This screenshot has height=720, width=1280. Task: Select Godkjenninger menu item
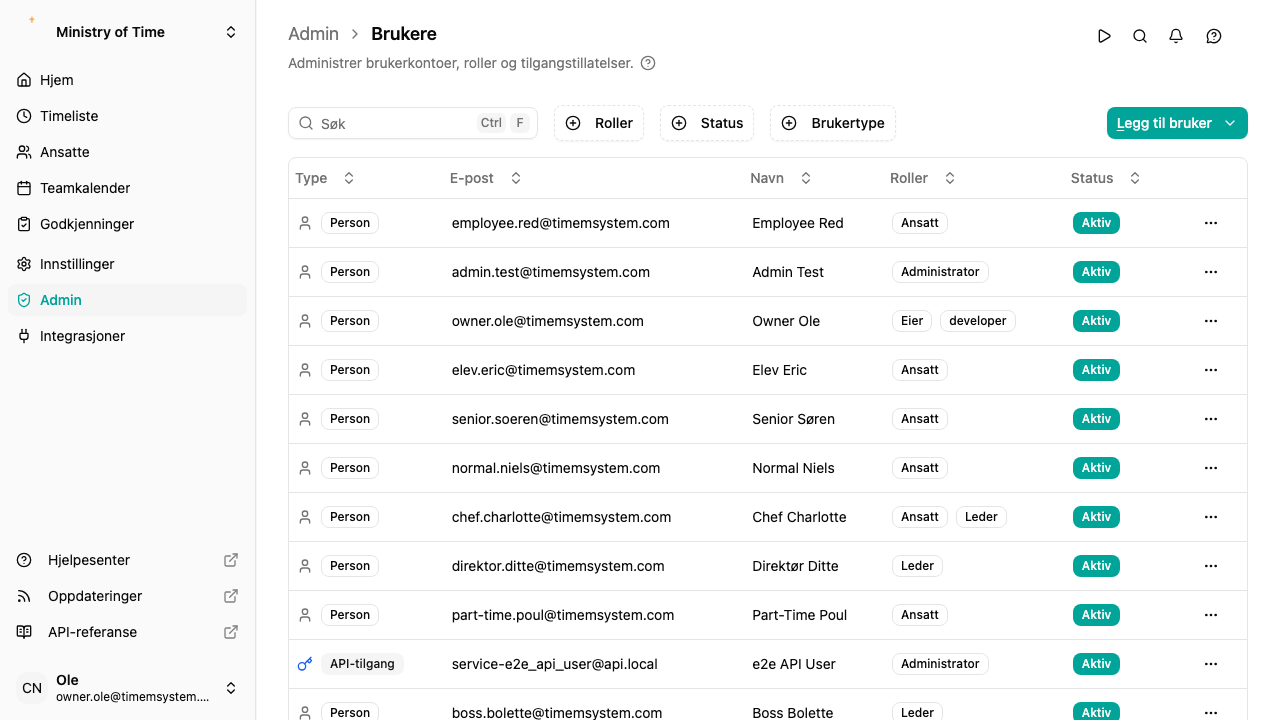(128, 224)
